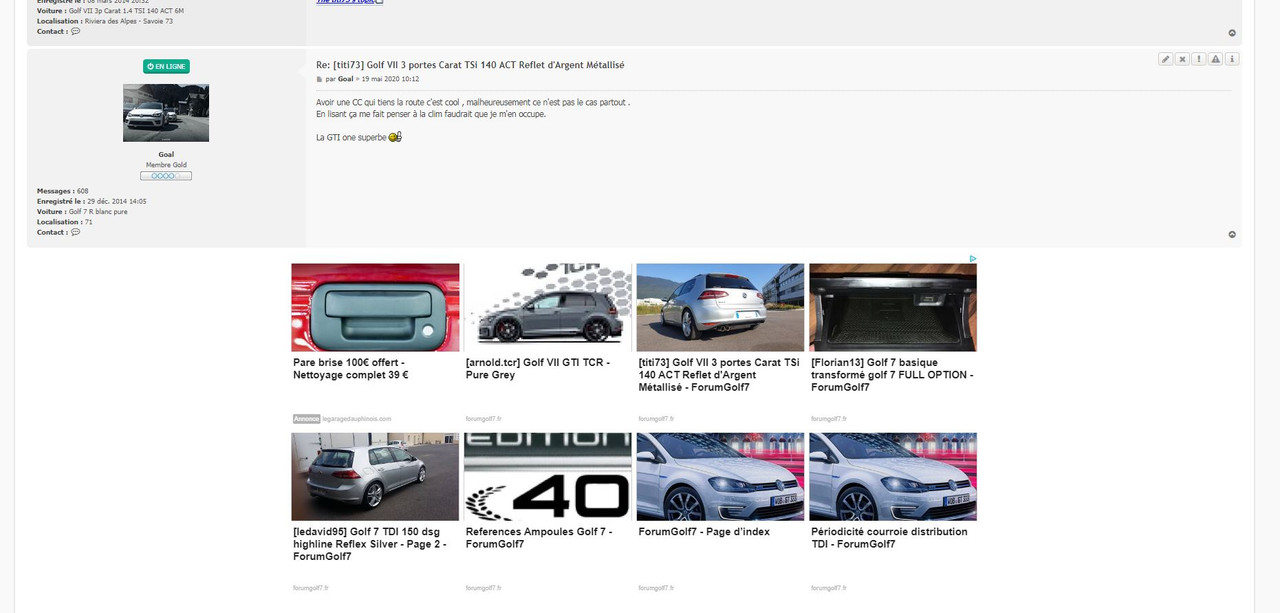The image size is (1280, 613).
Task: Jump to top from Goal's post arrow
Action: pyautogui.click(x=1232, y=235)
